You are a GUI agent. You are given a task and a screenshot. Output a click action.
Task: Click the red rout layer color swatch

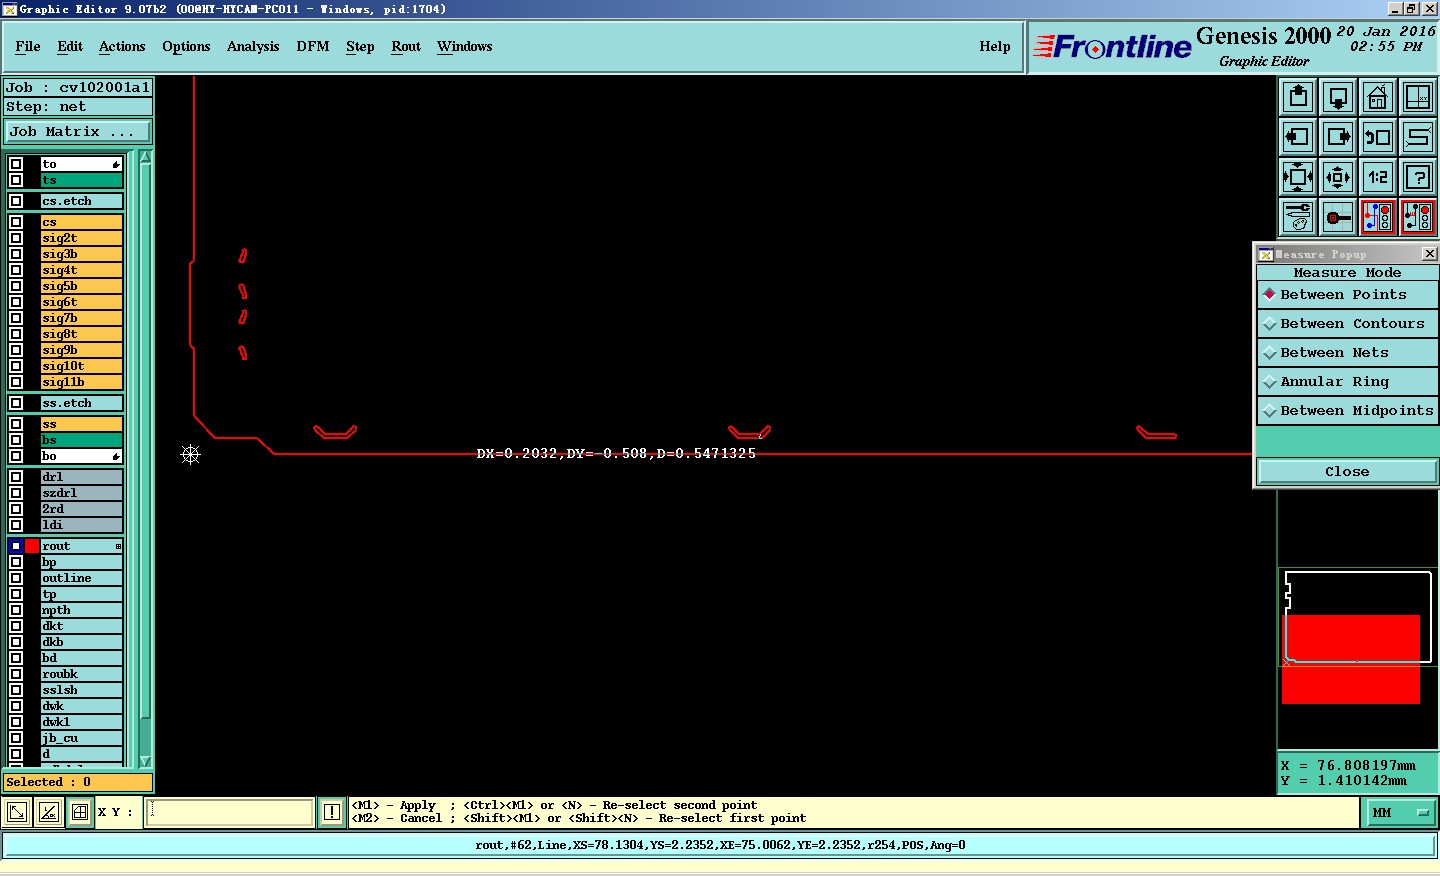pos(32,546)
